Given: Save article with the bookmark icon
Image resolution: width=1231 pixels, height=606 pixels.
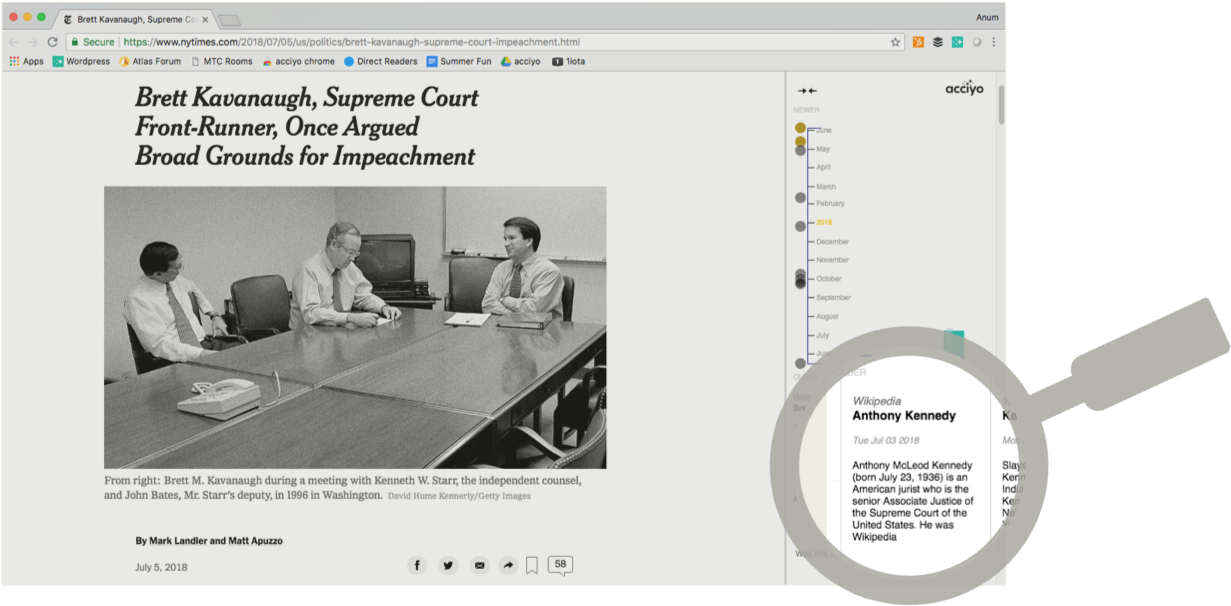Looking at the screenshot, I should [532, 566].
